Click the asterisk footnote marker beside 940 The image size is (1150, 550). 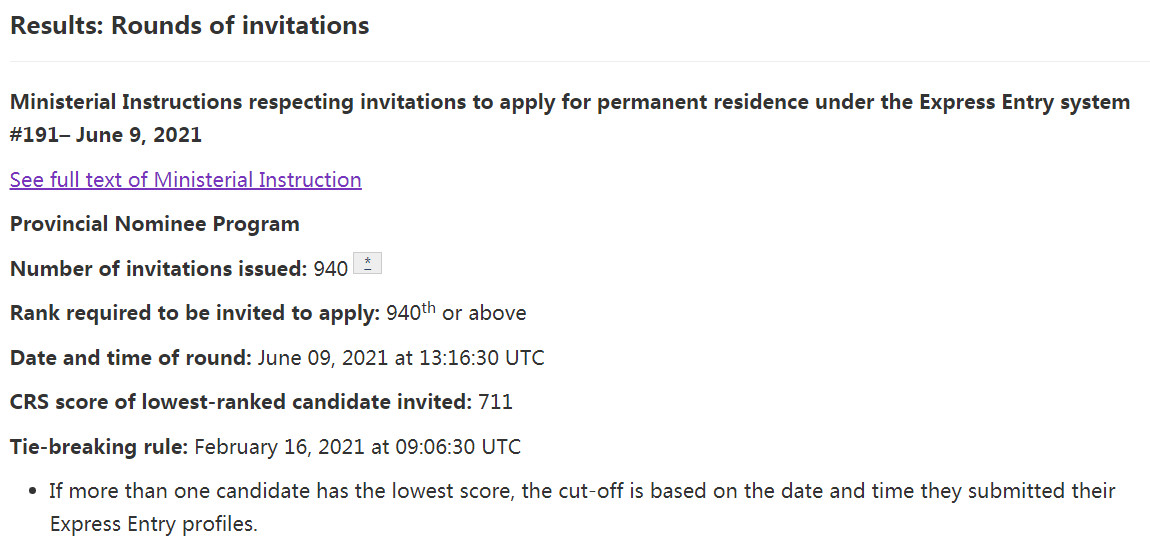(x=368, y=264)
